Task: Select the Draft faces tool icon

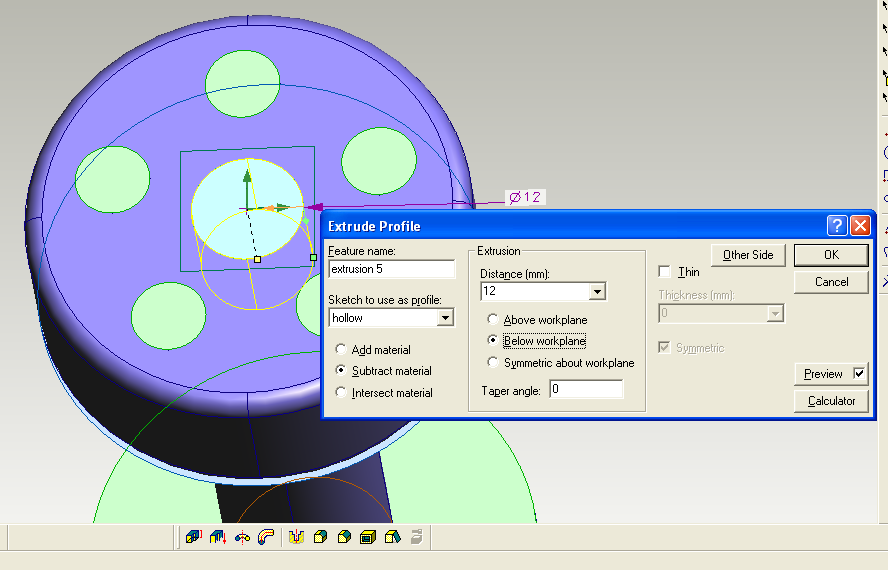Action: point(392,537)
